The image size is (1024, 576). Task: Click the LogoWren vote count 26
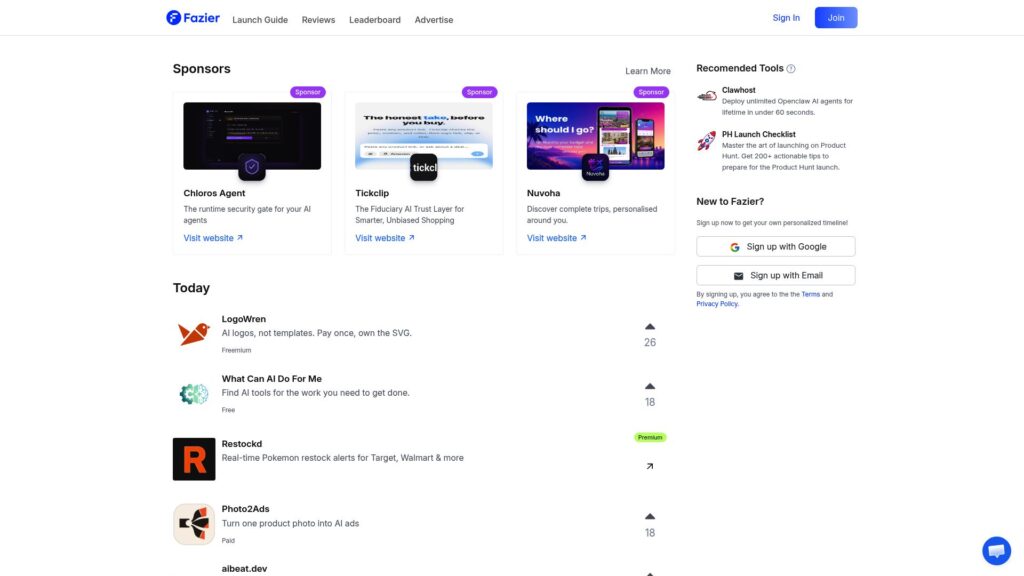pos(650,342)
